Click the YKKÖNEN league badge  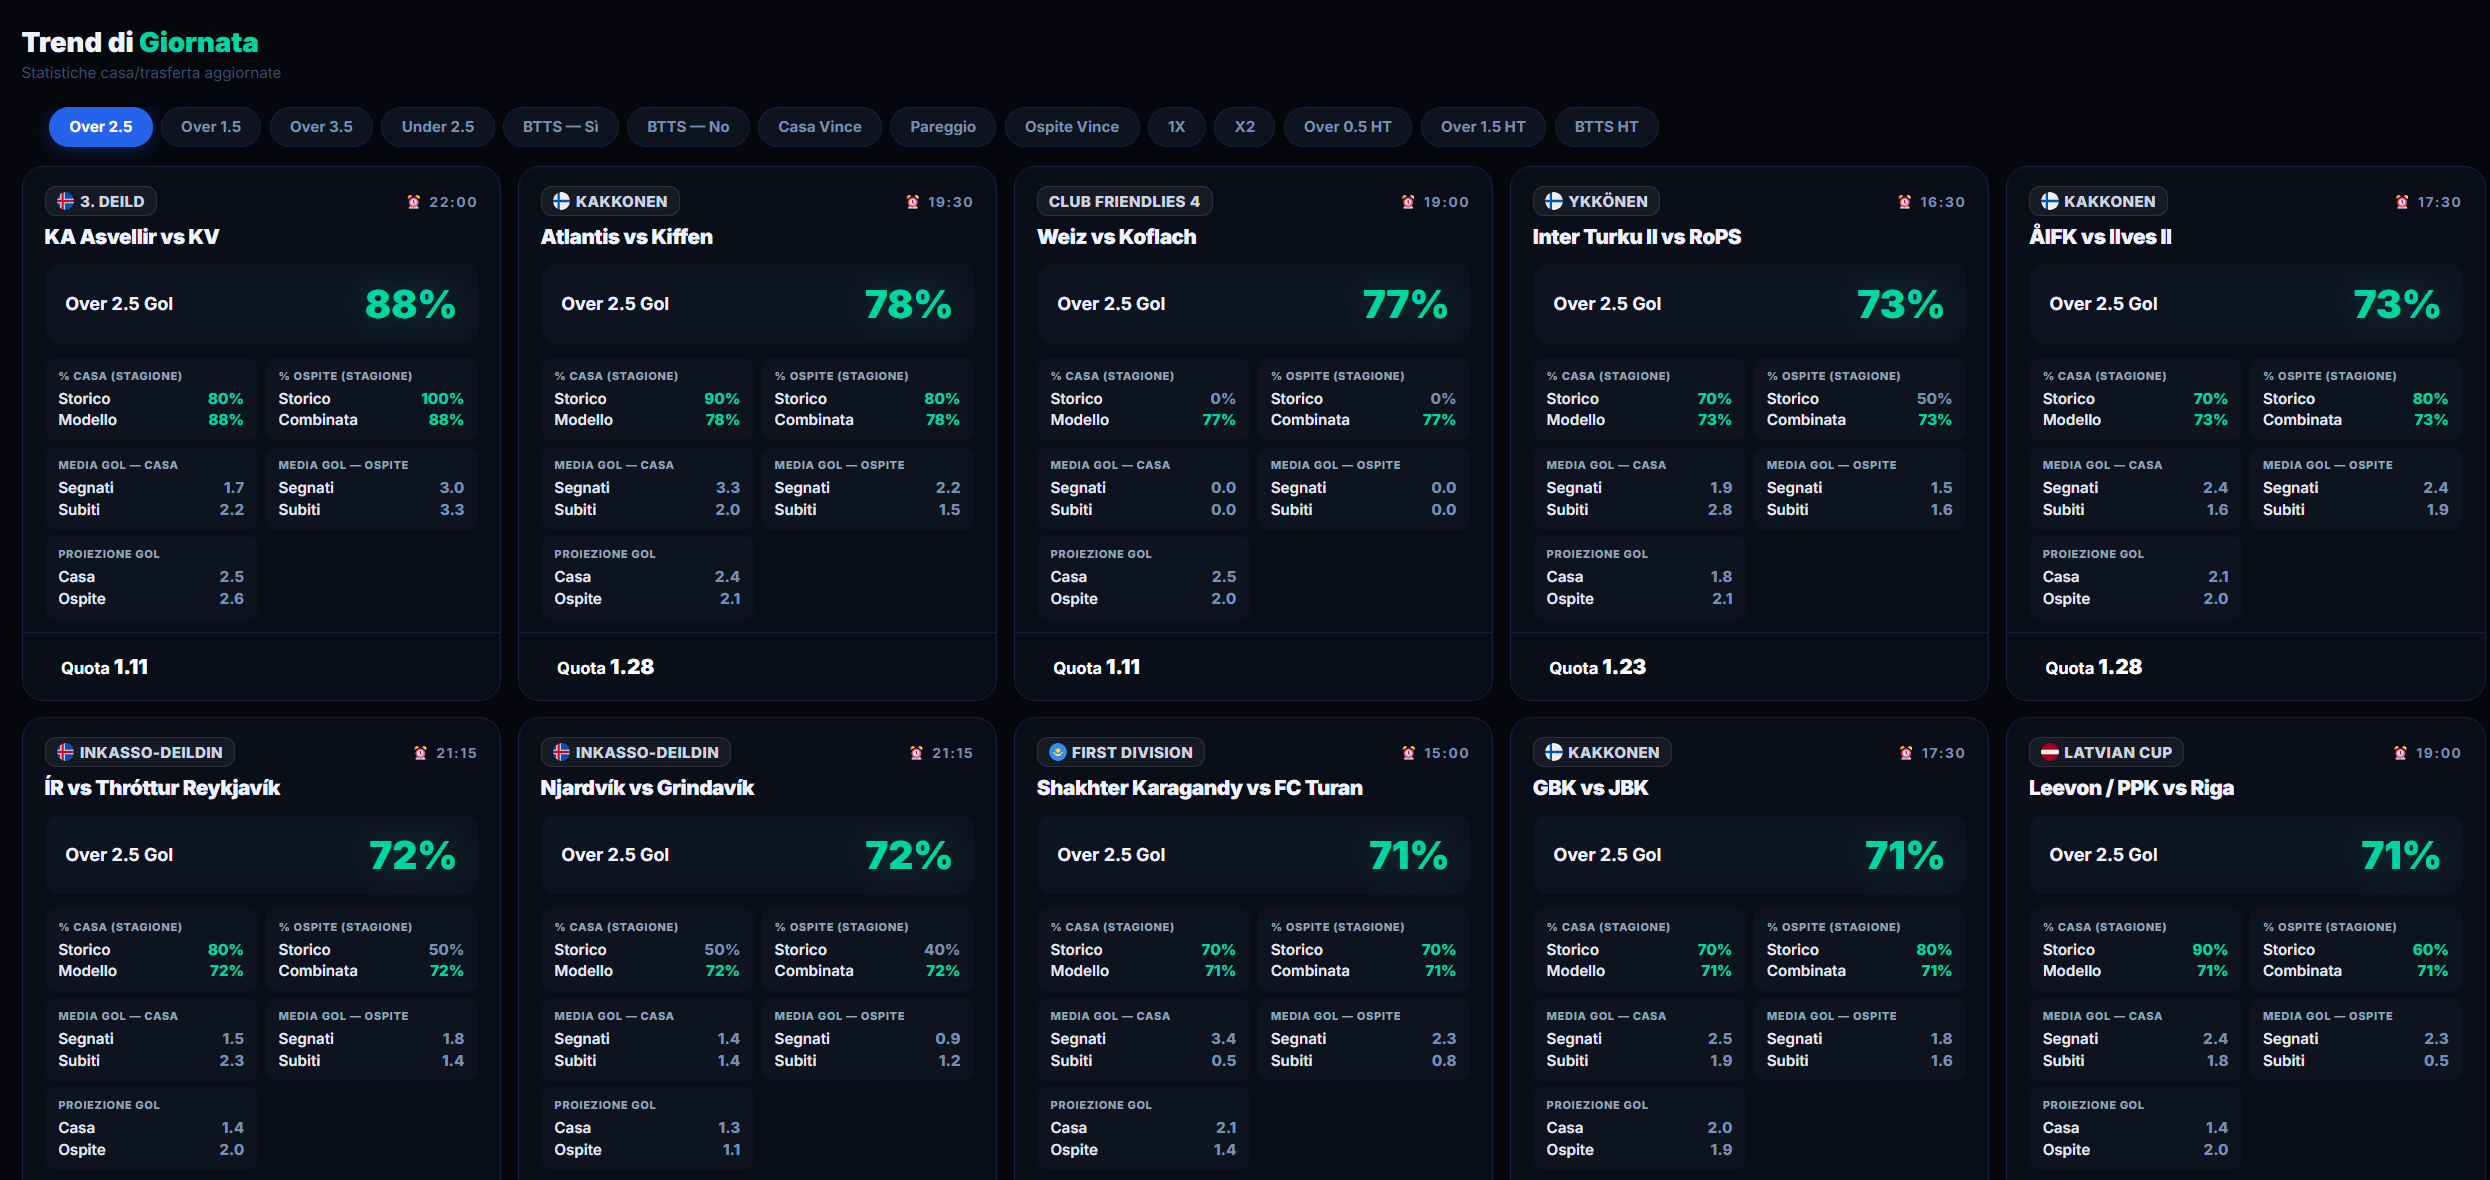(x=1596, y=201)
